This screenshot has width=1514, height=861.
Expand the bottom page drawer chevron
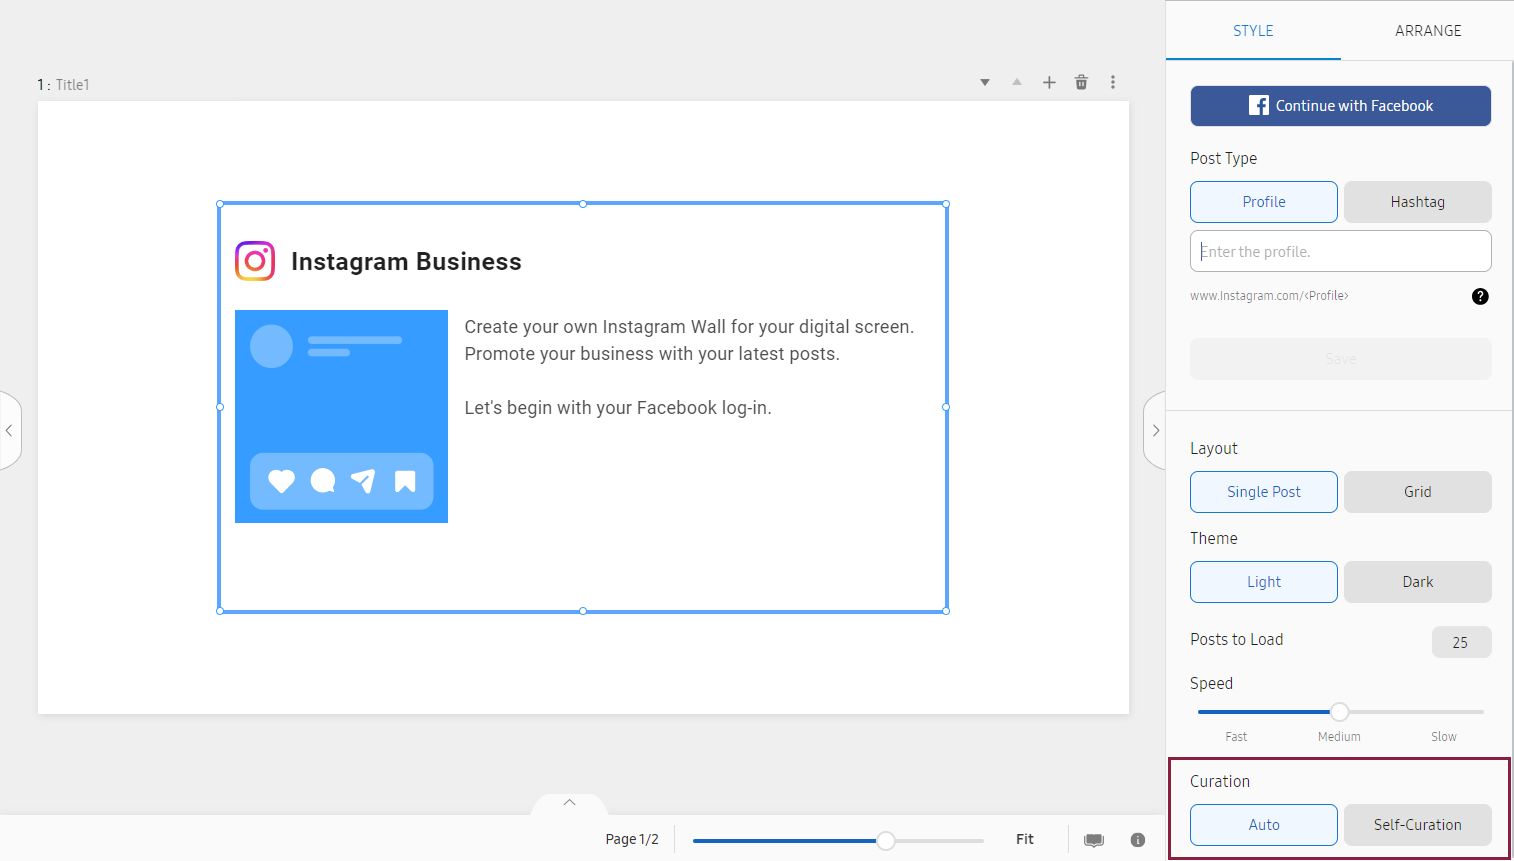point(569,803)
